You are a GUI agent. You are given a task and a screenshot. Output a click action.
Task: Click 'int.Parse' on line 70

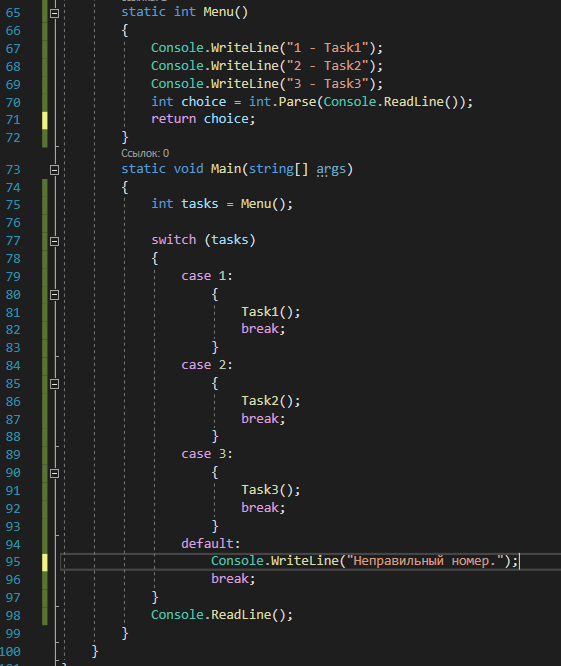[x=282, y=102]
